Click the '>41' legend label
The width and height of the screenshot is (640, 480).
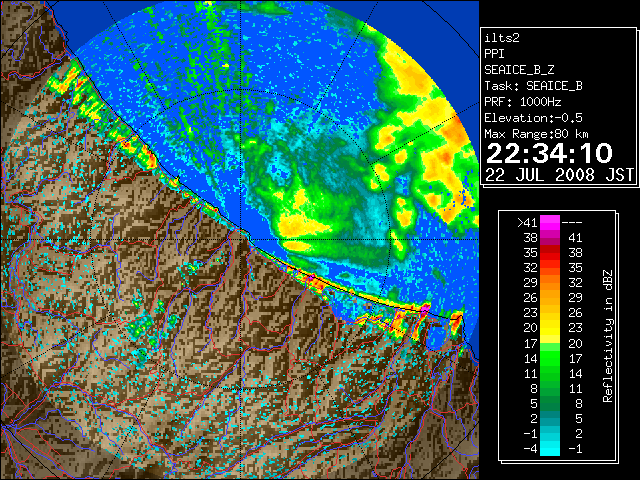[x=527, y=222]
